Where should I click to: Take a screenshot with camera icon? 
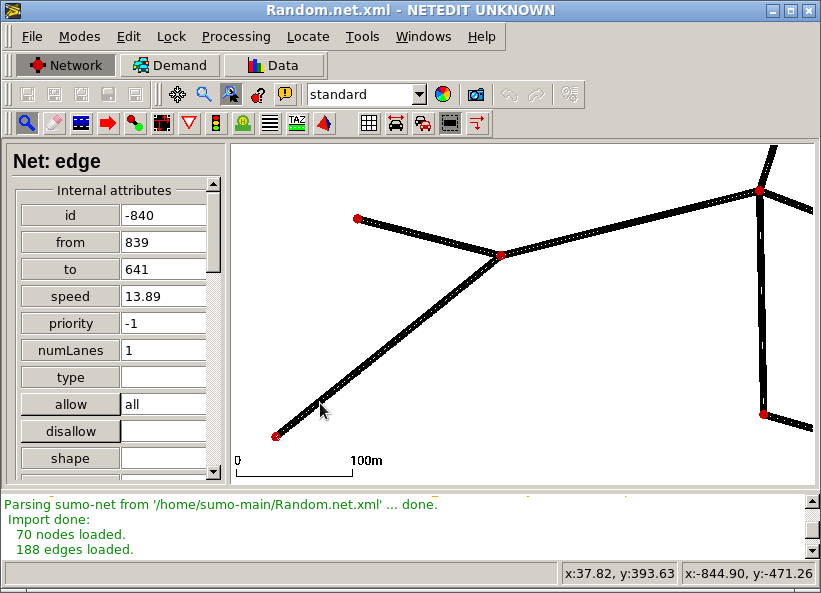coord(476,95)
